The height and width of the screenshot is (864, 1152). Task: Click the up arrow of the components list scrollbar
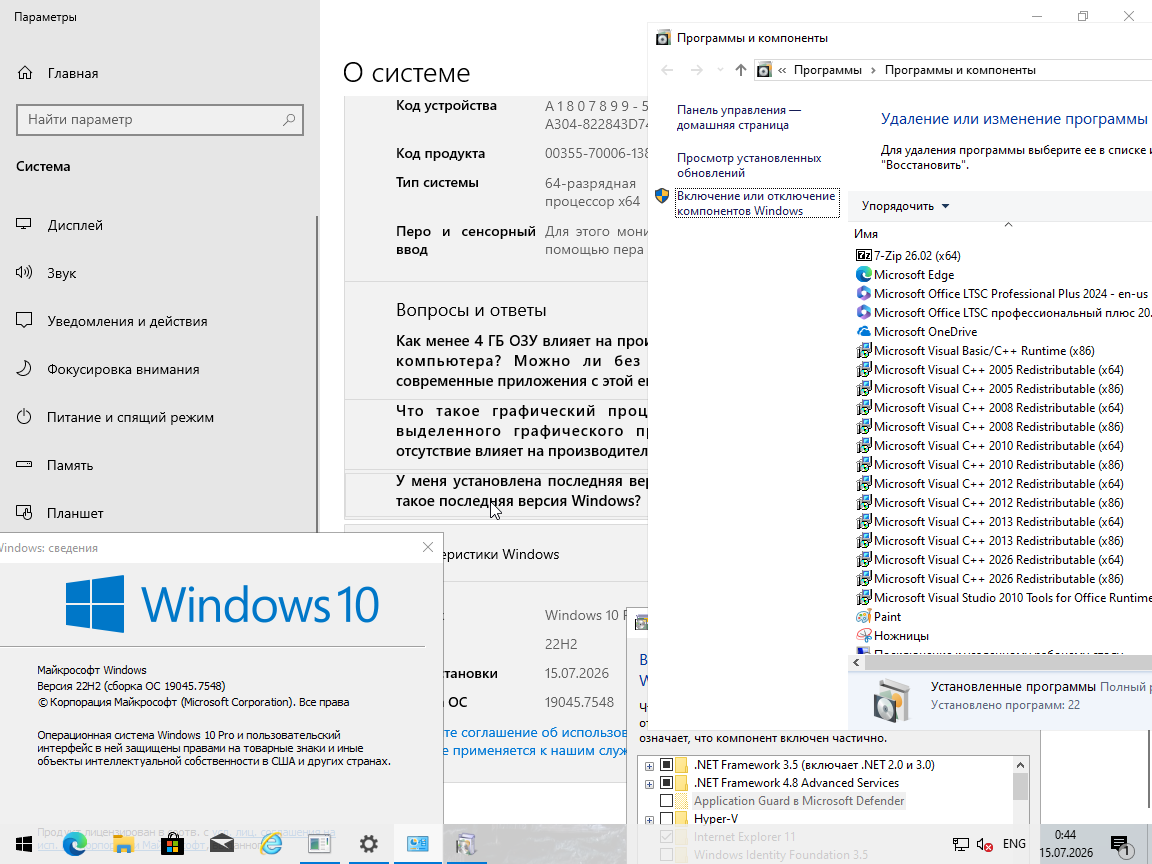click(x=1020, y=765)
